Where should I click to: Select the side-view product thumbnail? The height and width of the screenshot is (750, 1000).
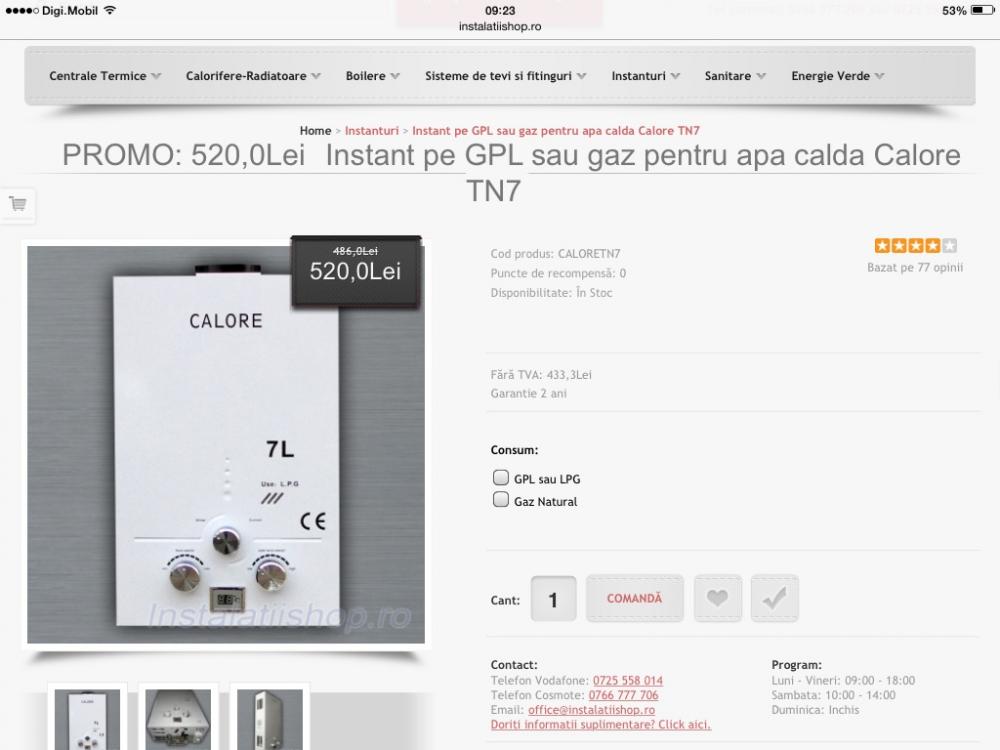pos(270,719)
